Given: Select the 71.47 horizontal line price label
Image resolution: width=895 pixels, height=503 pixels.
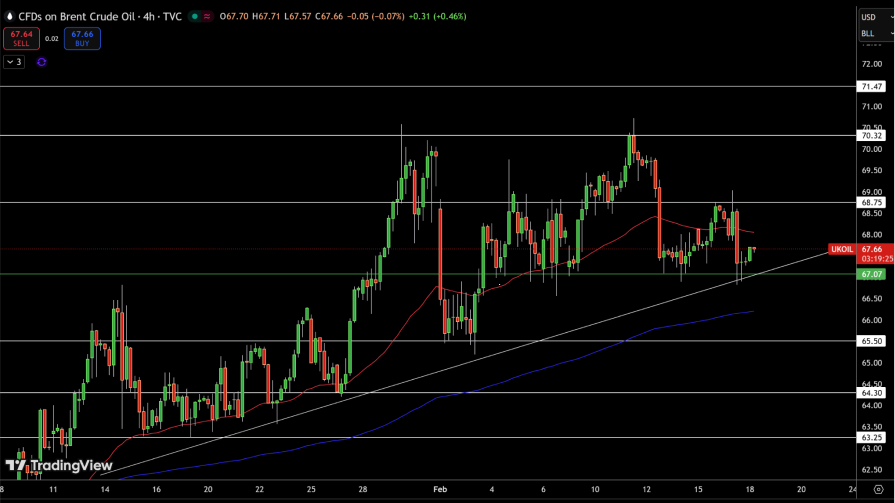Looking at the screenshot, I should coord(871,87).
